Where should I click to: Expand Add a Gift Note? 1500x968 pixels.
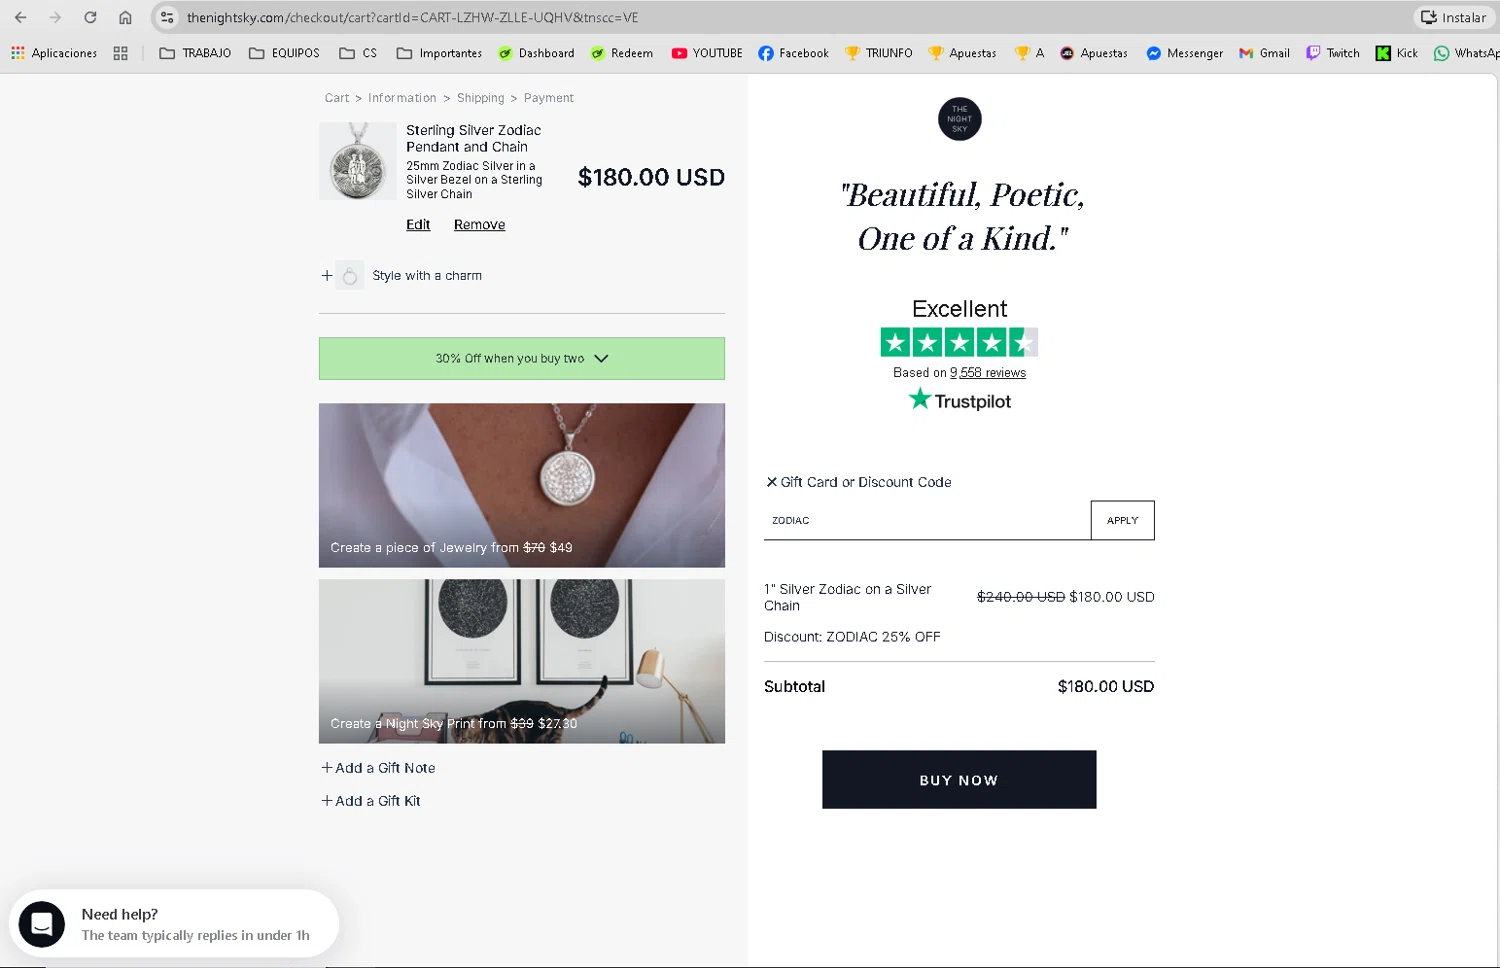pos(378,768)
